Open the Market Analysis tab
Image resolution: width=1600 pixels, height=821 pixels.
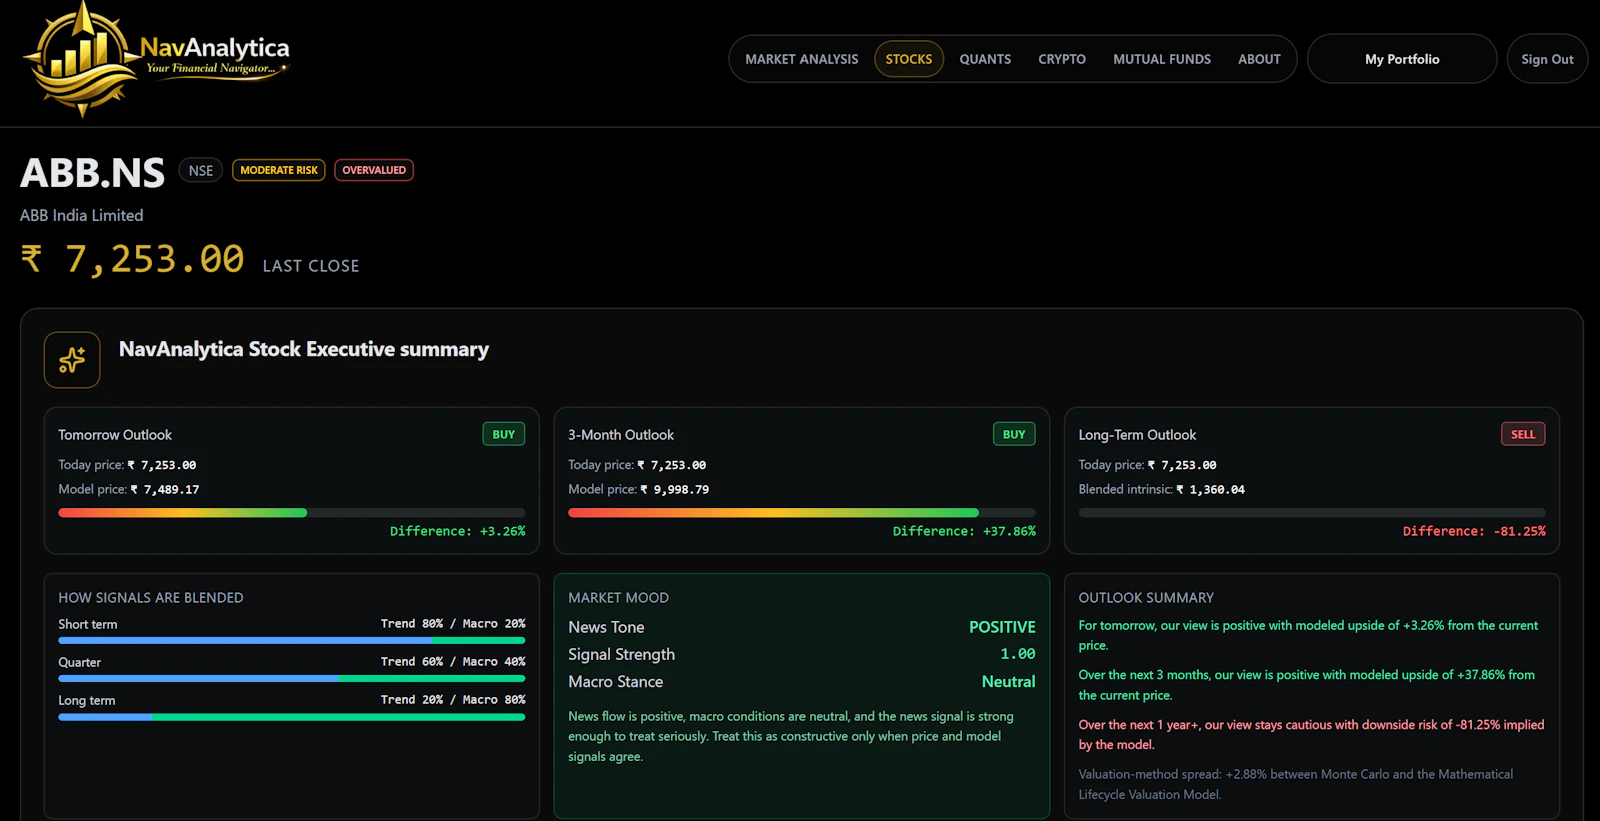801,59
